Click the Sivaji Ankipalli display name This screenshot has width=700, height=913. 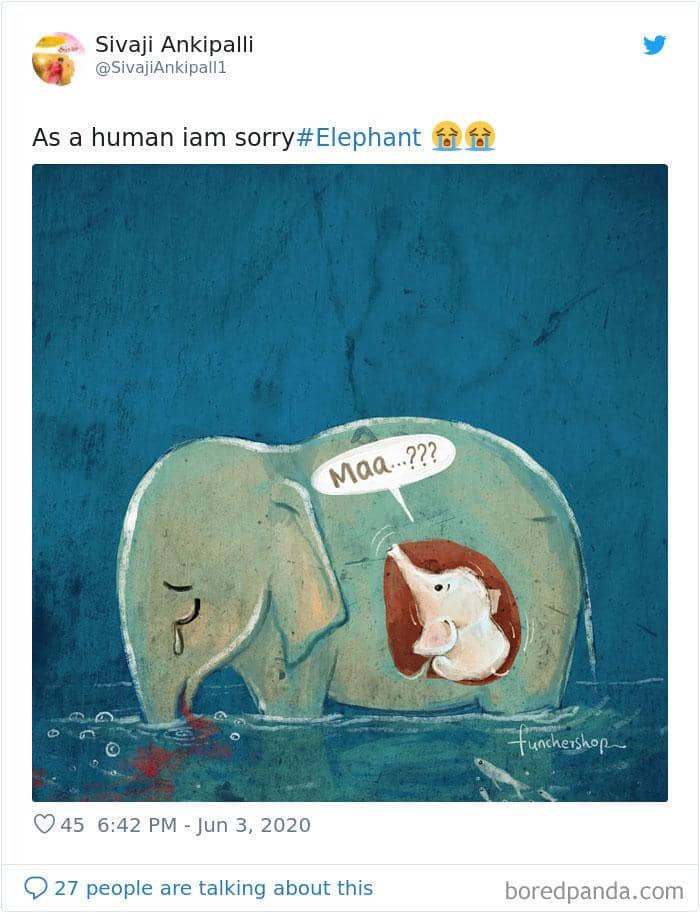tap(174, 44)
